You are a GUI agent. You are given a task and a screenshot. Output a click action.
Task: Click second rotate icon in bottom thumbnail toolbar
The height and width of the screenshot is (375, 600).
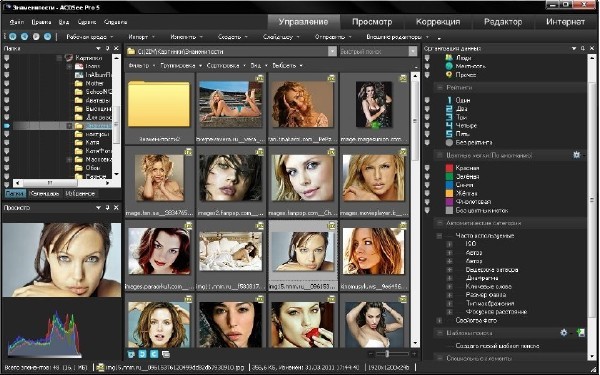pos(142,354)
